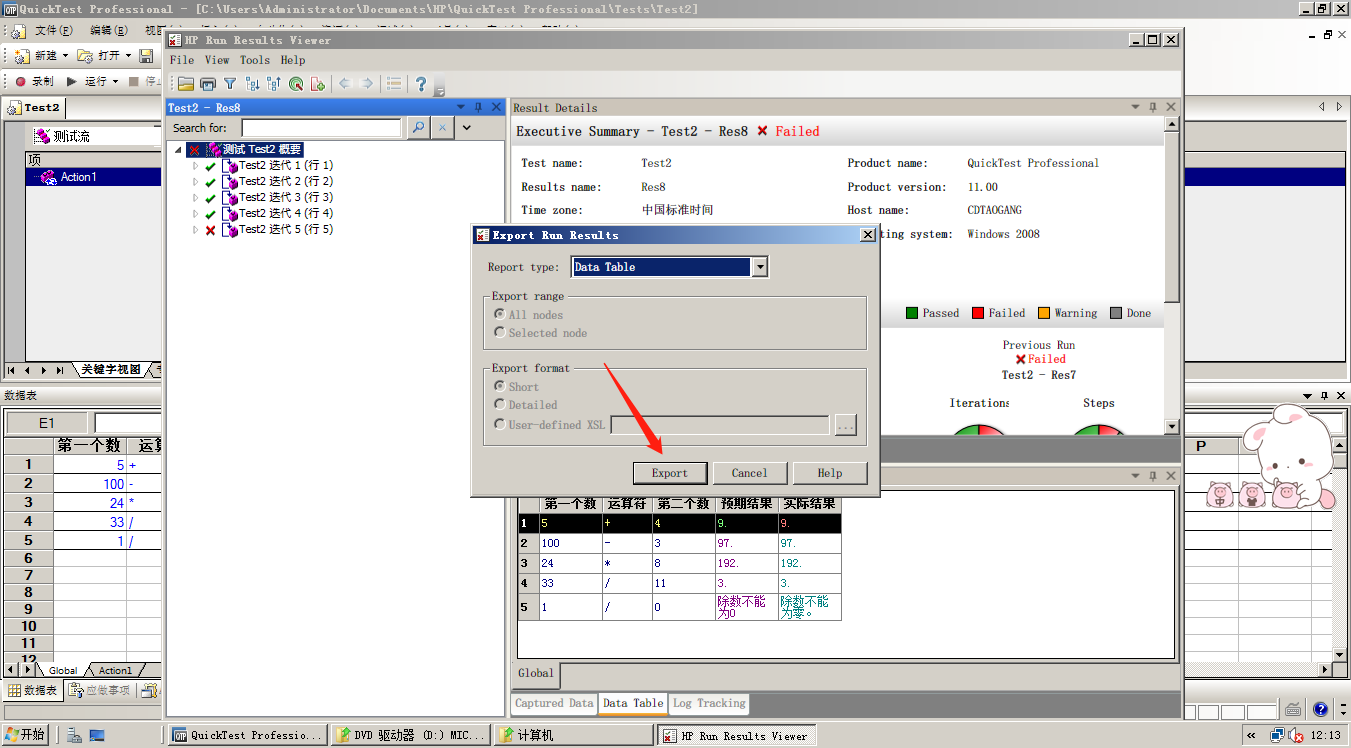Click the 开始 Start button
1351x748 pixels.
point(25,735)
